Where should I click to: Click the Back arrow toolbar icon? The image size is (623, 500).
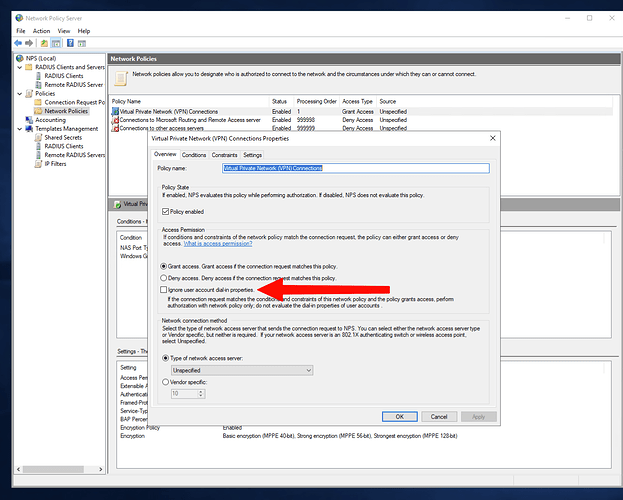pyautogui.click(x=18, y=43)
